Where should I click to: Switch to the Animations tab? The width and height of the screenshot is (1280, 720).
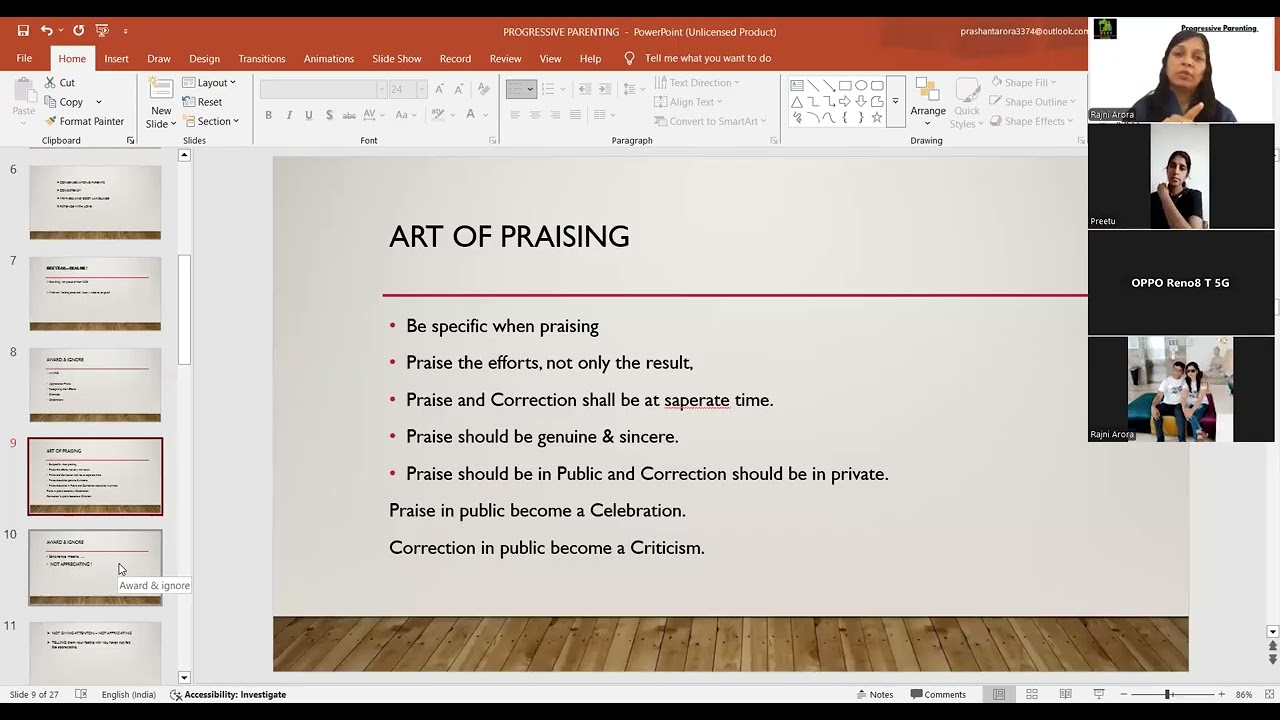328,58
